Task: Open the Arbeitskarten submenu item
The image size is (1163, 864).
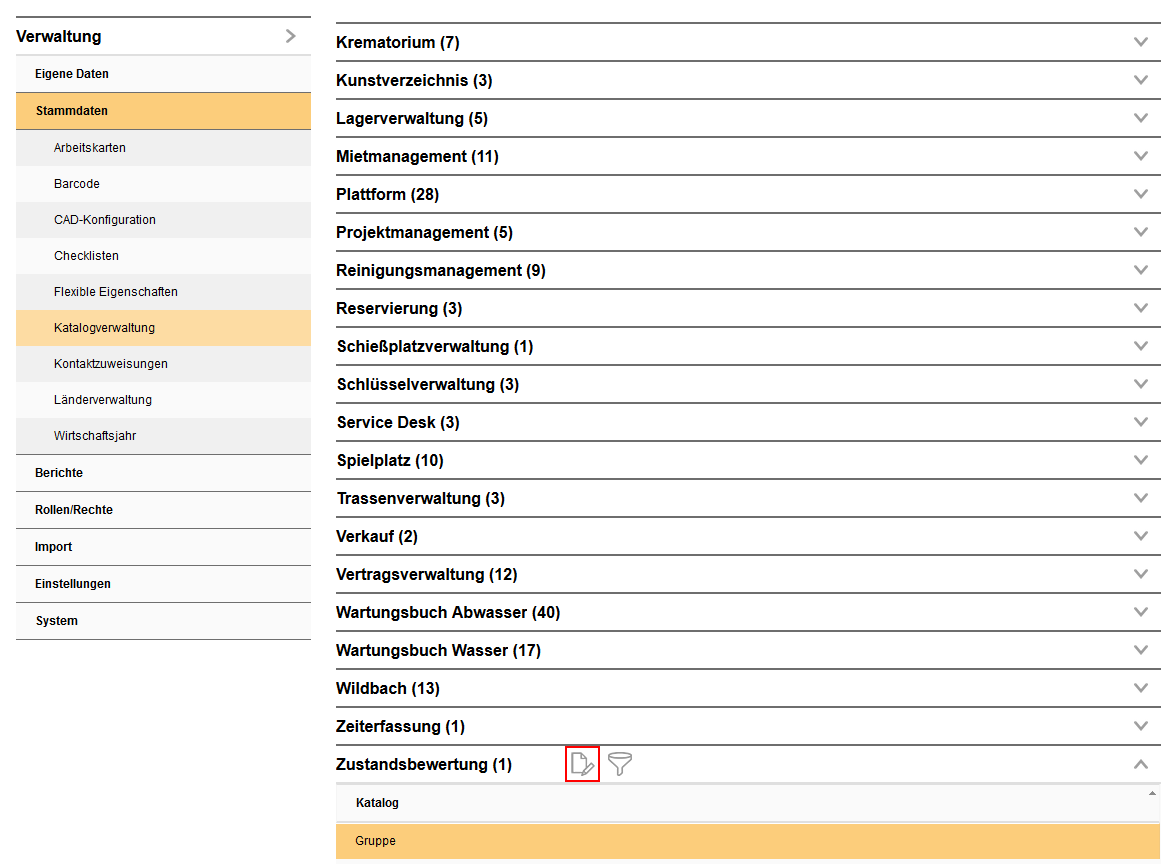Action: click(x=90, y=148)
